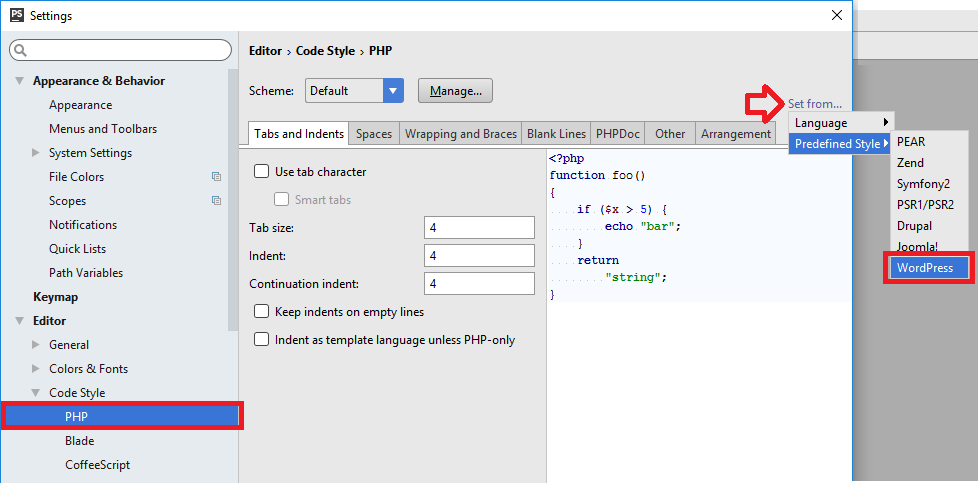Open Scopes settings page
Viewport: 978px width, 483px height.
[x=67, y=201]
